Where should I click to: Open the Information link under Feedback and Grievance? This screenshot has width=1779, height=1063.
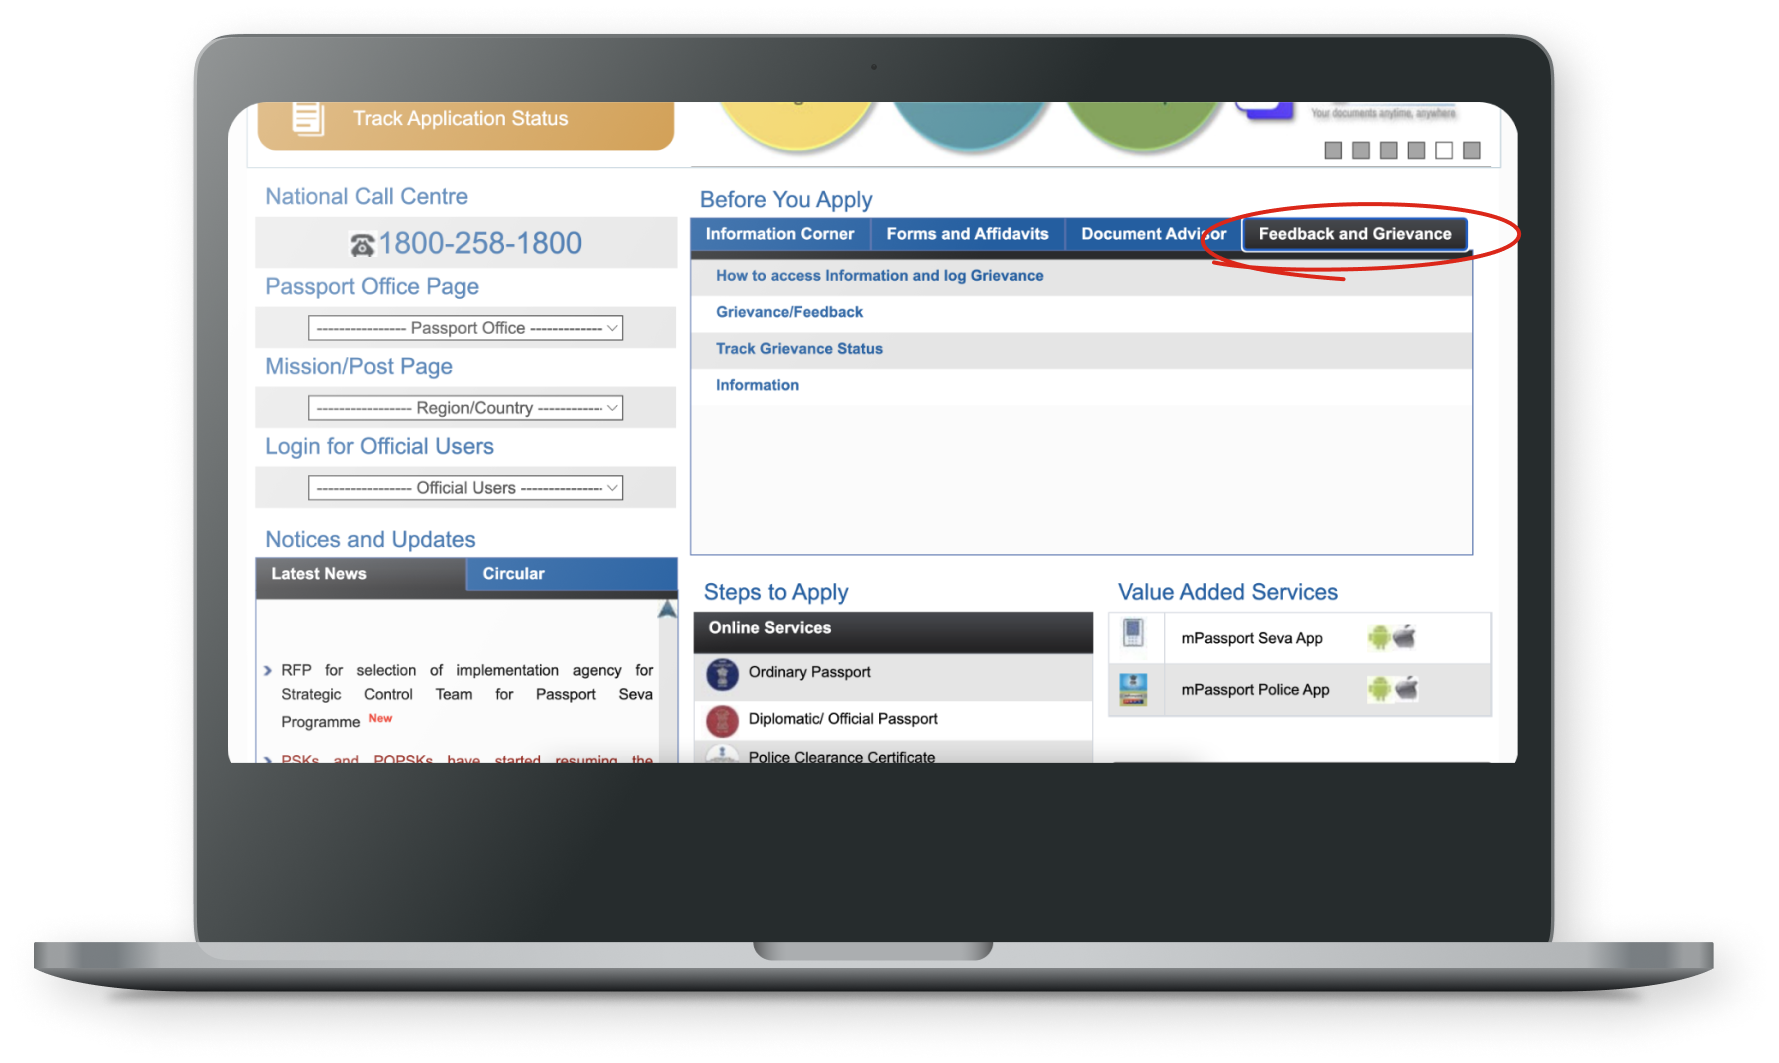[757, 385]
